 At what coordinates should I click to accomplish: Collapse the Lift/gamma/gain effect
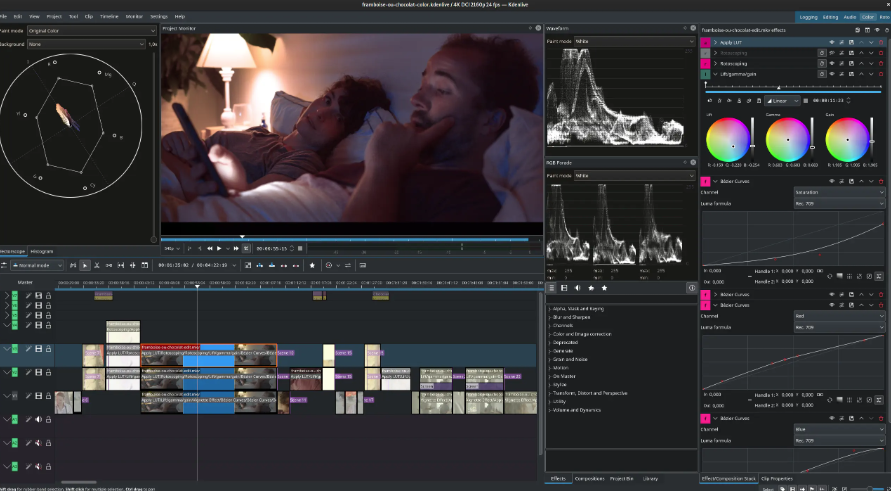click(x=714, y=74)
